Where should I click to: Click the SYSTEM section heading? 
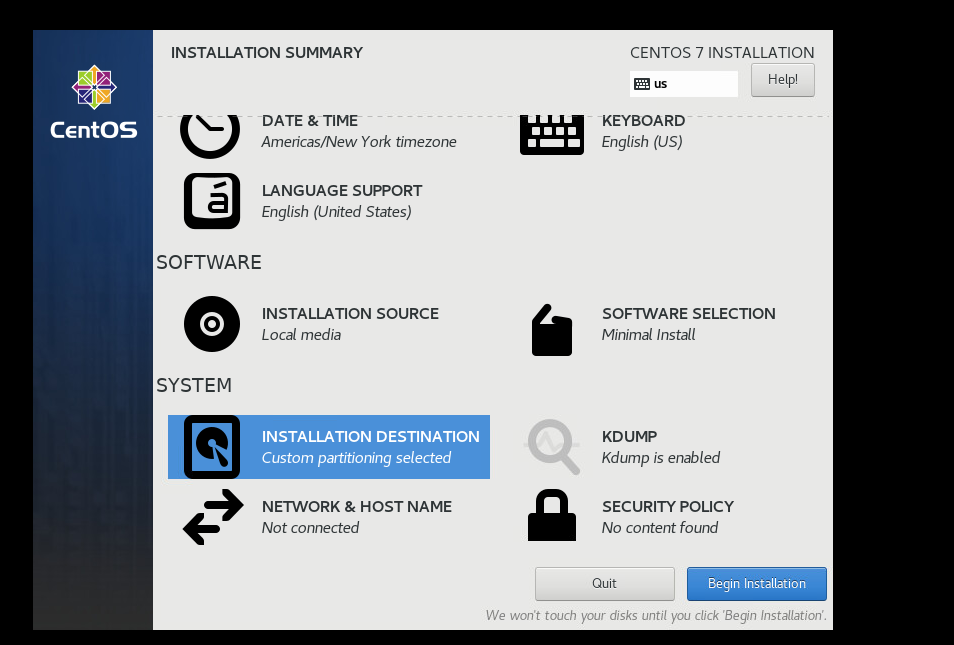pos(194,385)
